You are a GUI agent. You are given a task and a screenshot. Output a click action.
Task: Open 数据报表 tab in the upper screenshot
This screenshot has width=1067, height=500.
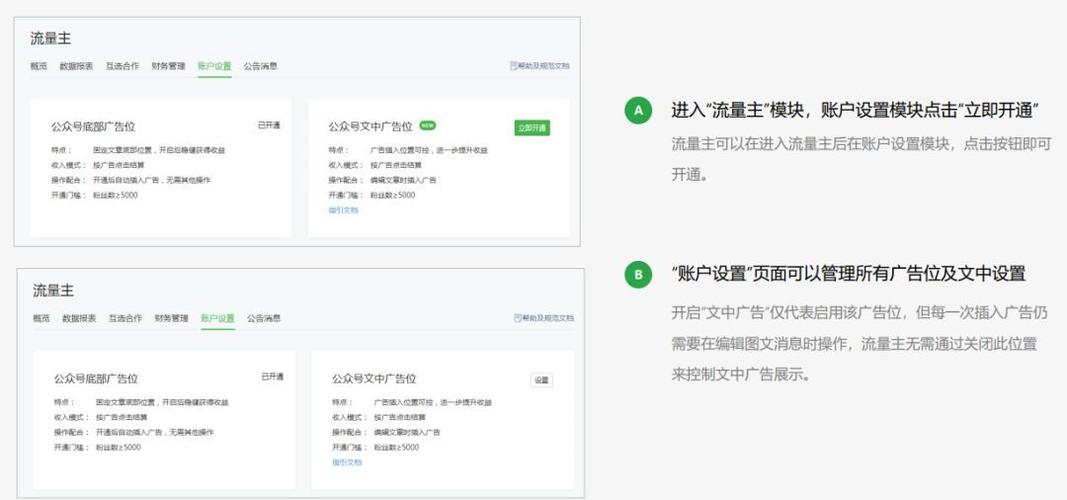coord(76,66)
